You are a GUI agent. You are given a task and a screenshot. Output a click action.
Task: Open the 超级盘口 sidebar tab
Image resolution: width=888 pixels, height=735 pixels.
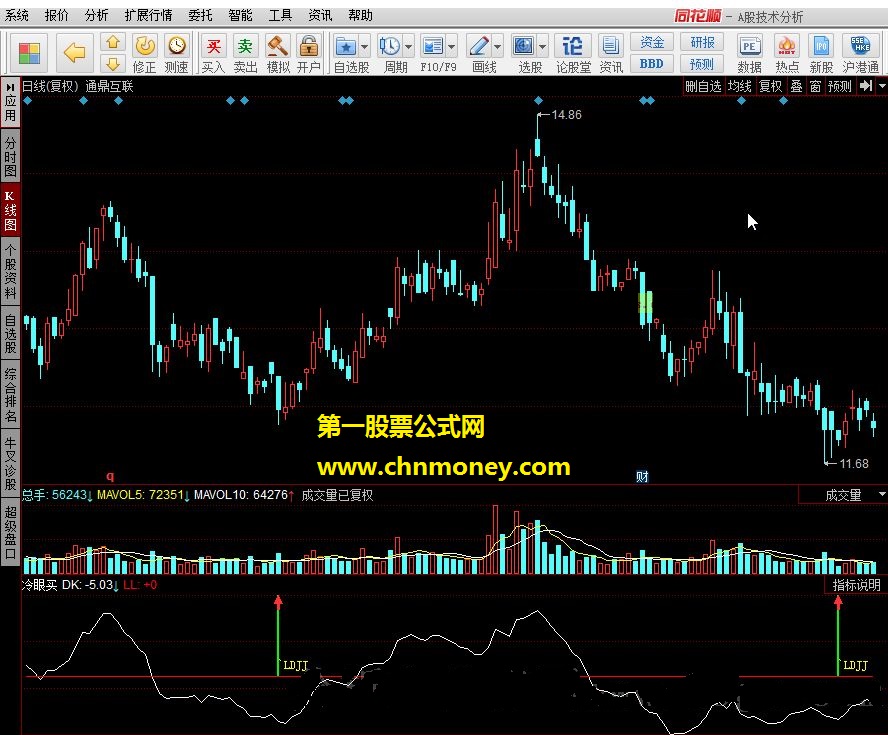pyautogui.click(x=10, y=531)
